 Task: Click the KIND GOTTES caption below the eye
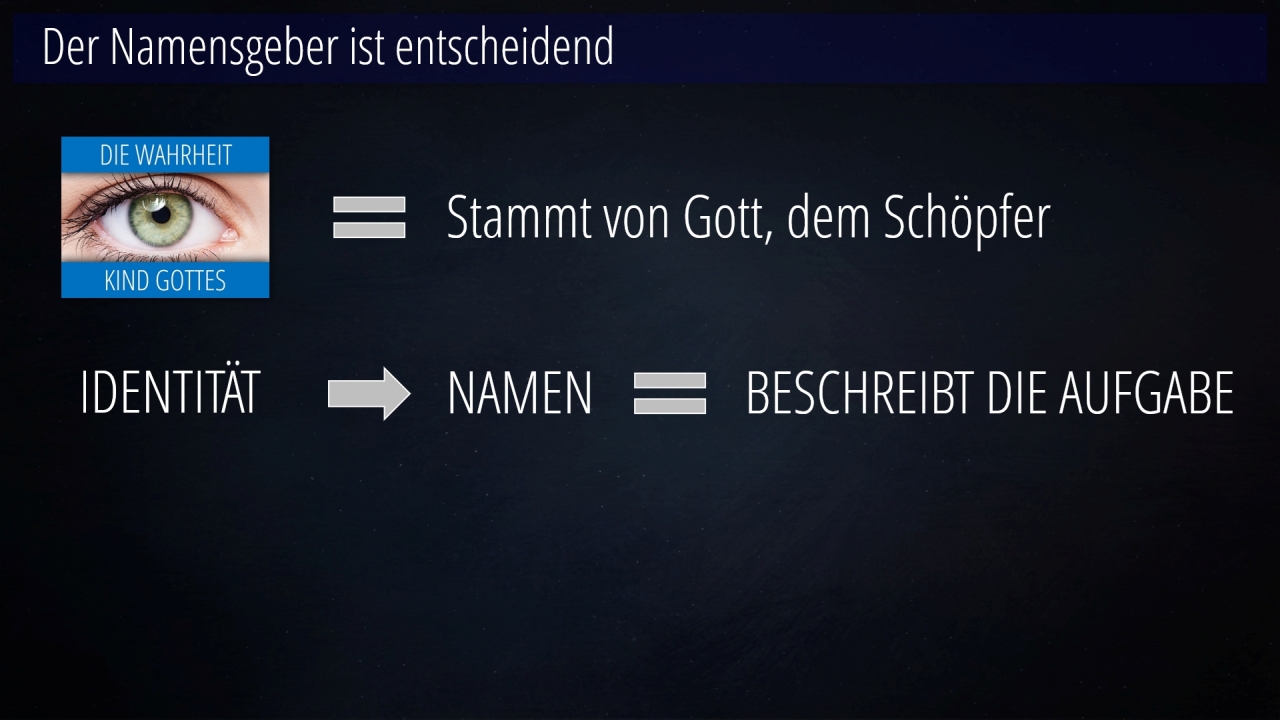coord(165,281)
